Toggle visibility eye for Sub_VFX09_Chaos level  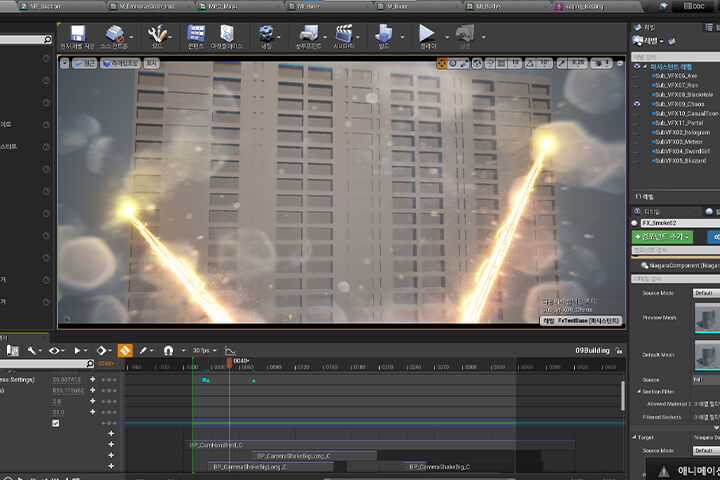tap(637, 104)
